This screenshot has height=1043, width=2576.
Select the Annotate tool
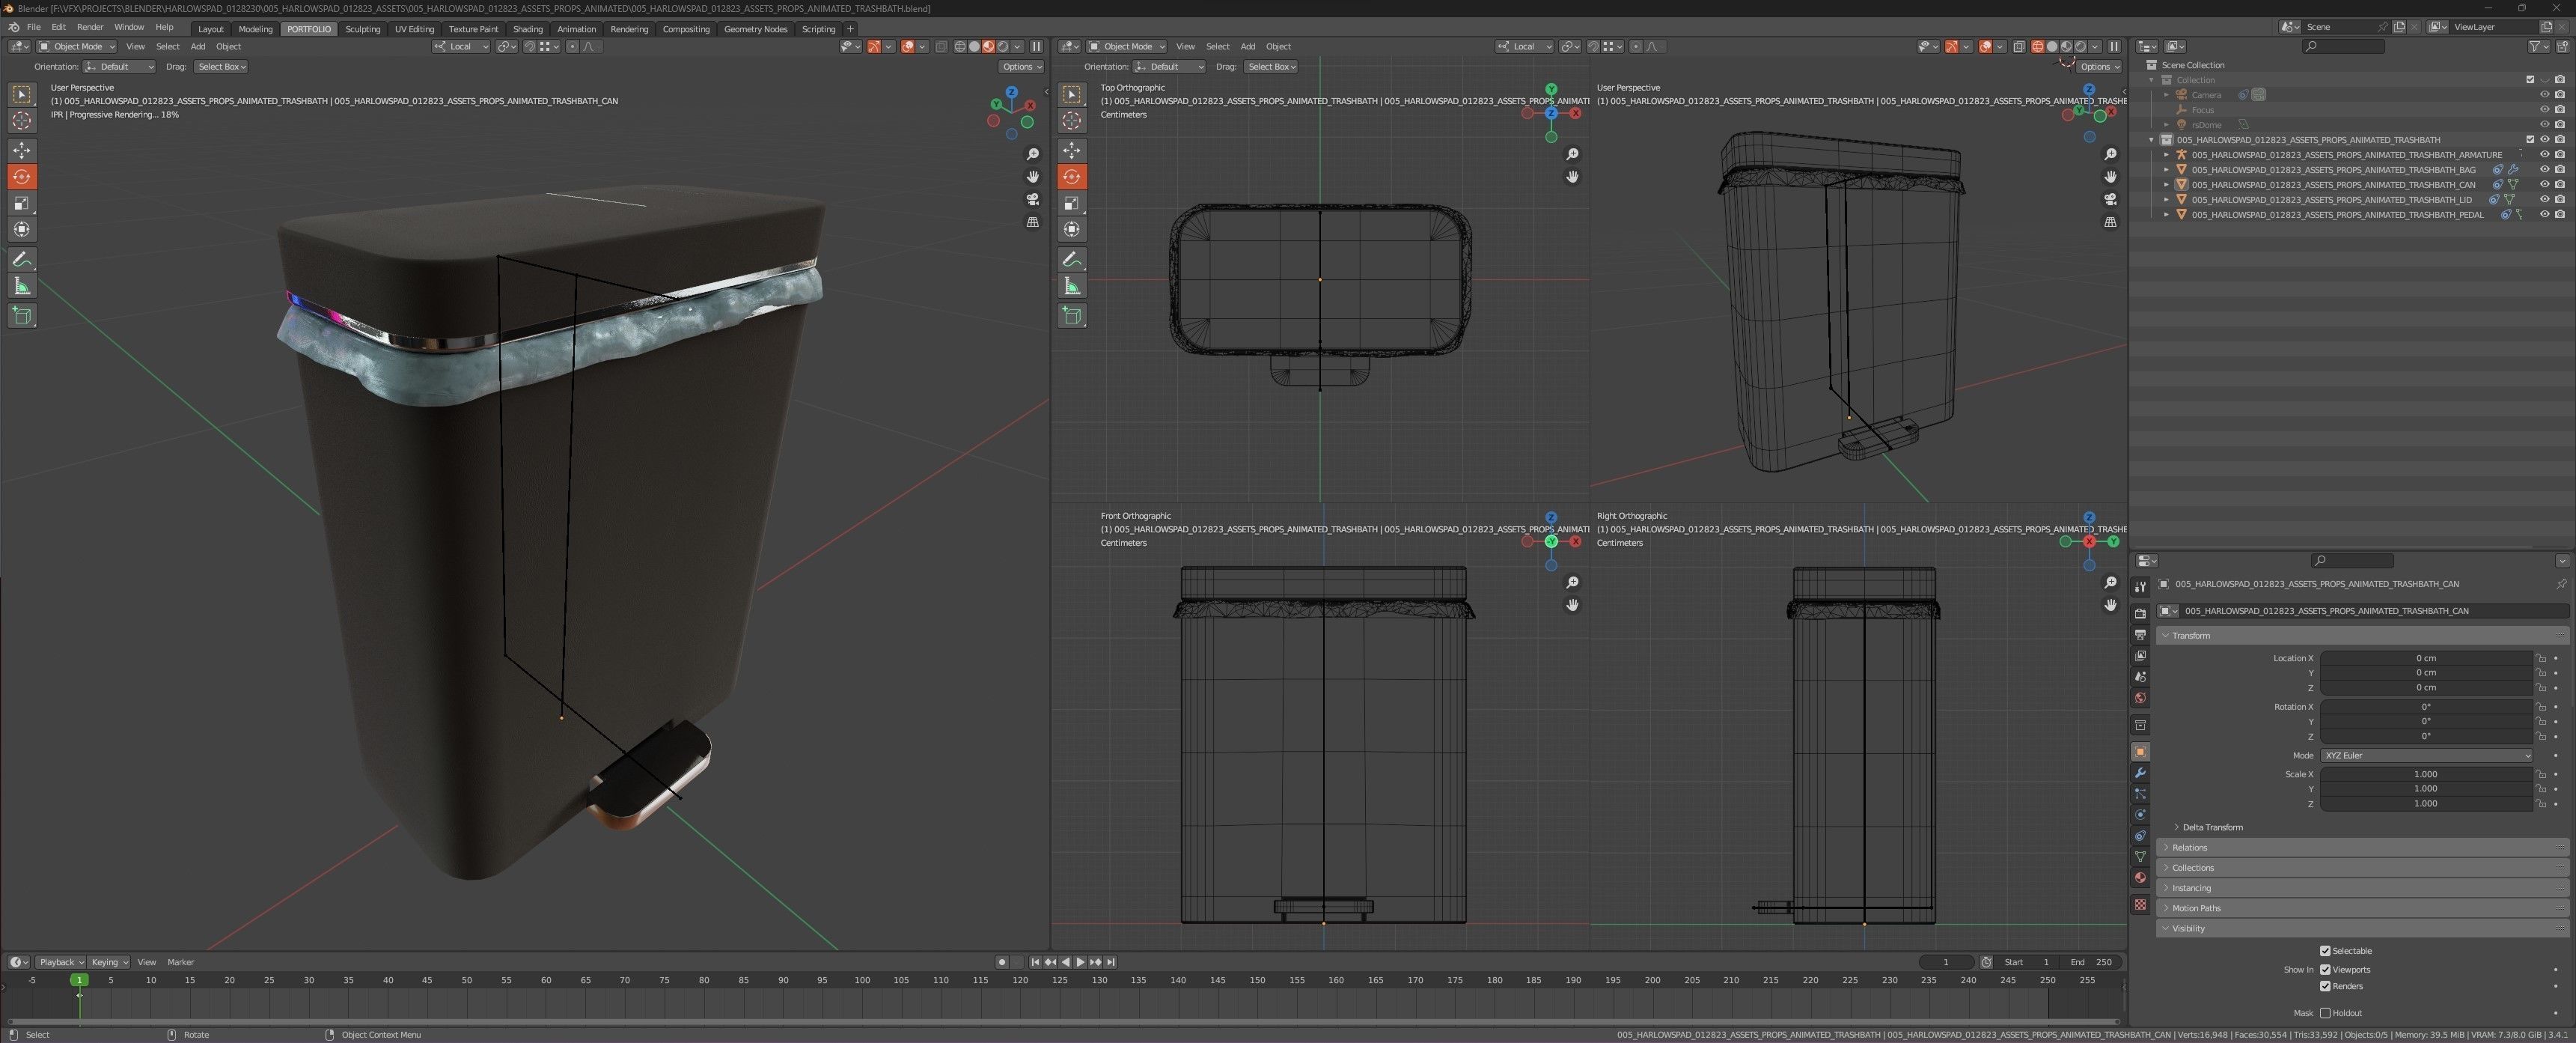tap(21, 259)
